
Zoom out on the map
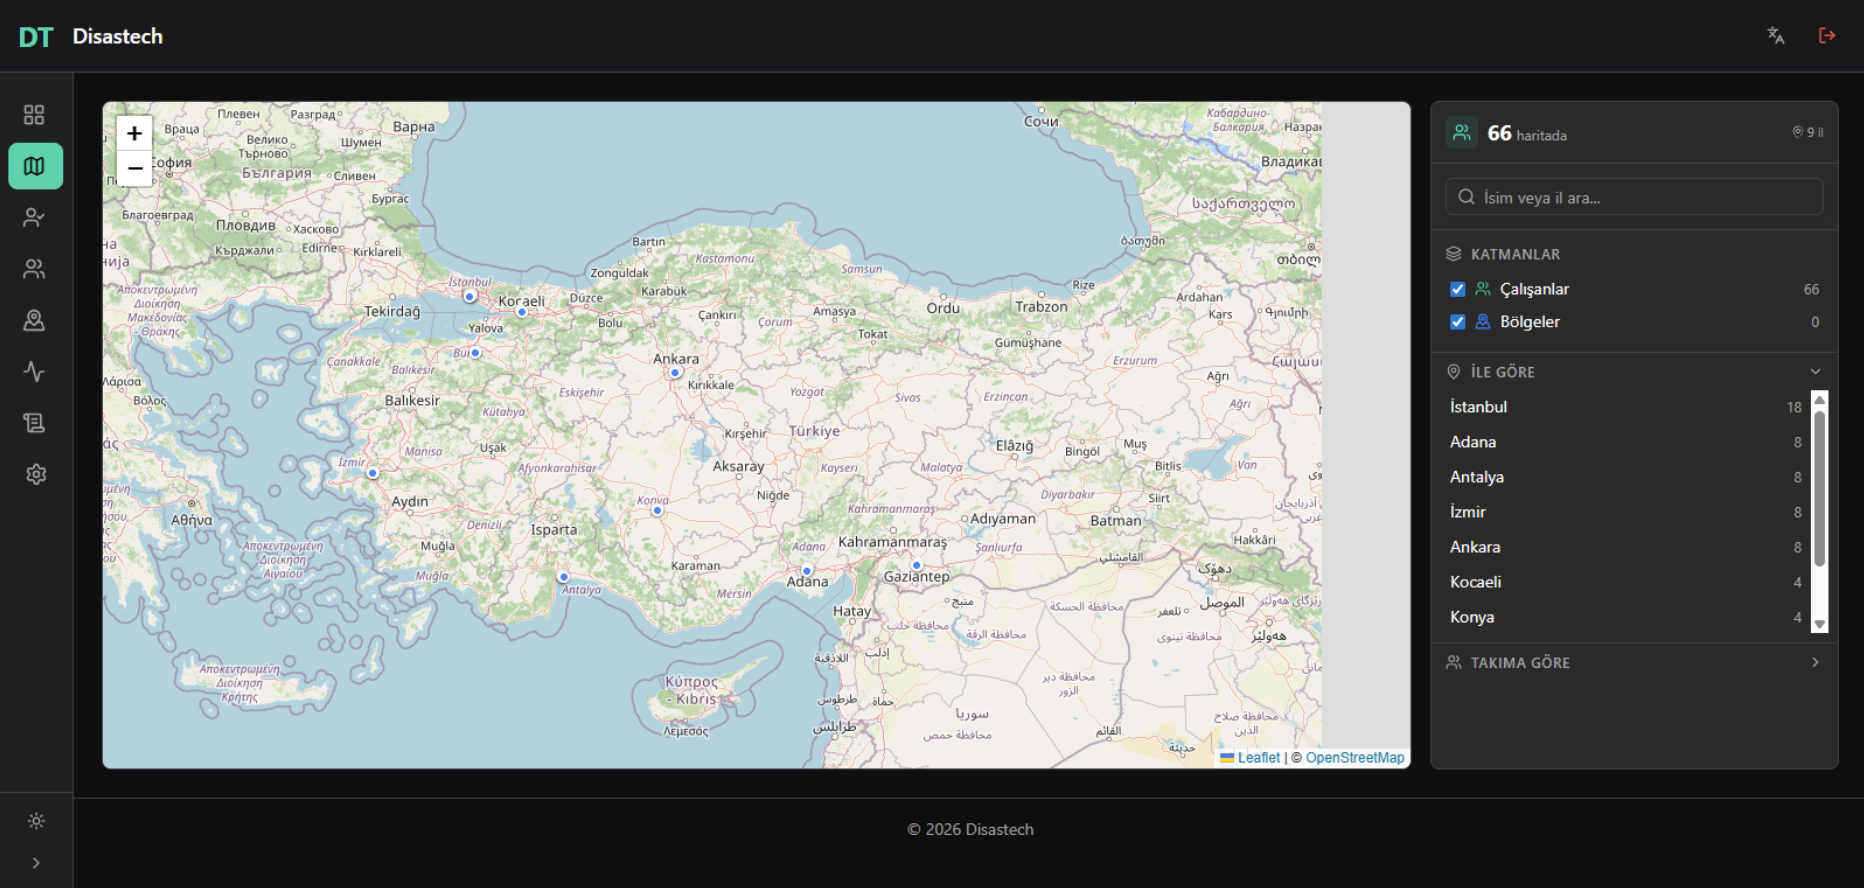pos(134,169)
